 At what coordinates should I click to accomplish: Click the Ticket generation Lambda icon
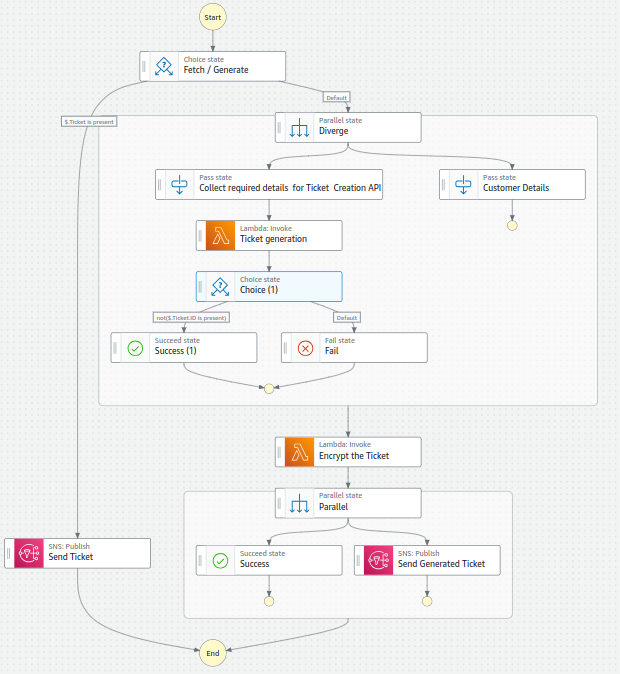pos(221,236)
